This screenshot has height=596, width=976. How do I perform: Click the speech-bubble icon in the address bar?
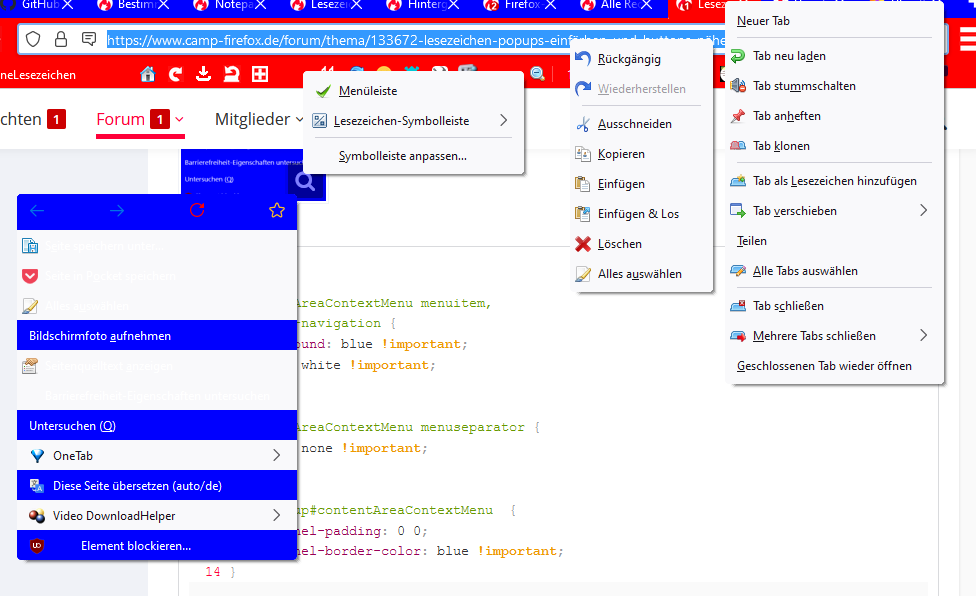point(89,39)
